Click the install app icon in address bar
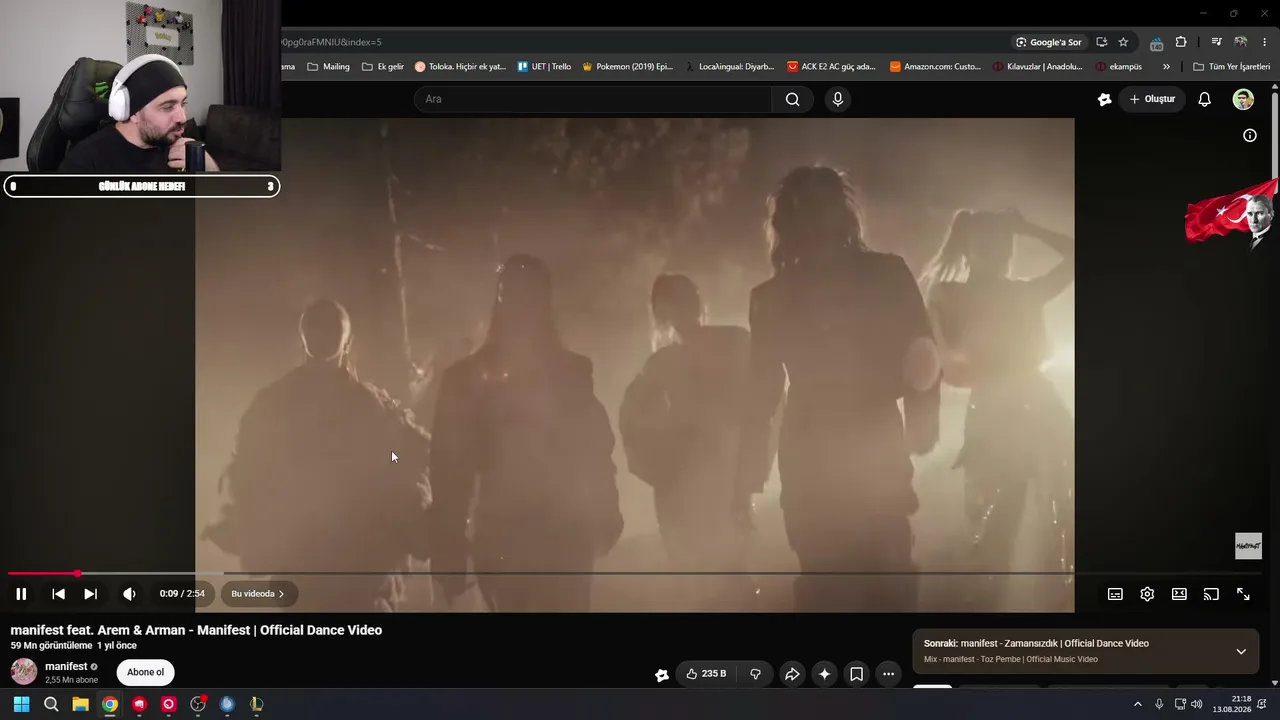 click(x=1101, y=42)
